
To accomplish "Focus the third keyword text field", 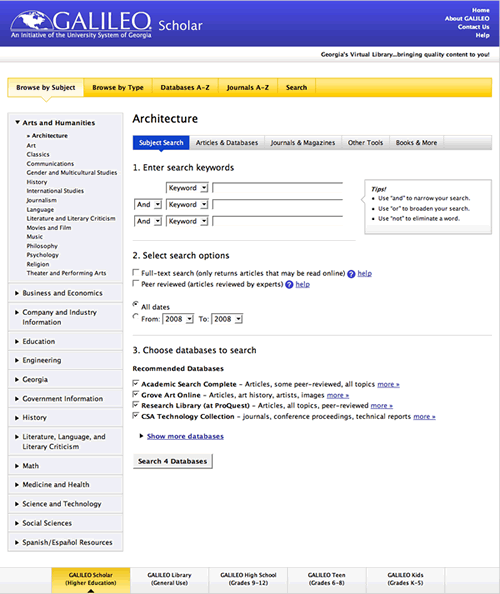I will coord(278,221).
